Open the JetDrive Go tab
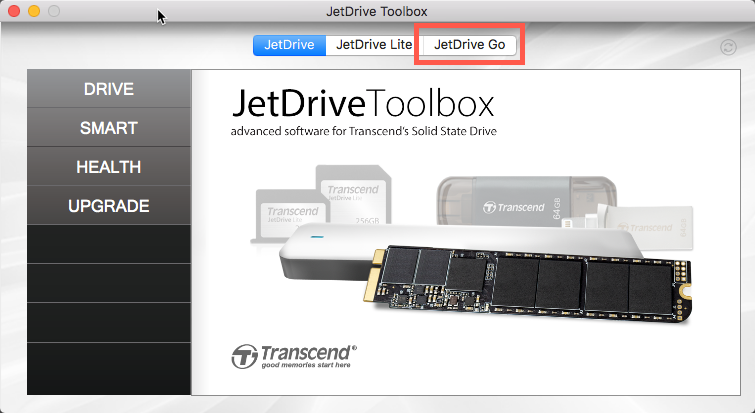755x413 pixels. click(469, 45)
